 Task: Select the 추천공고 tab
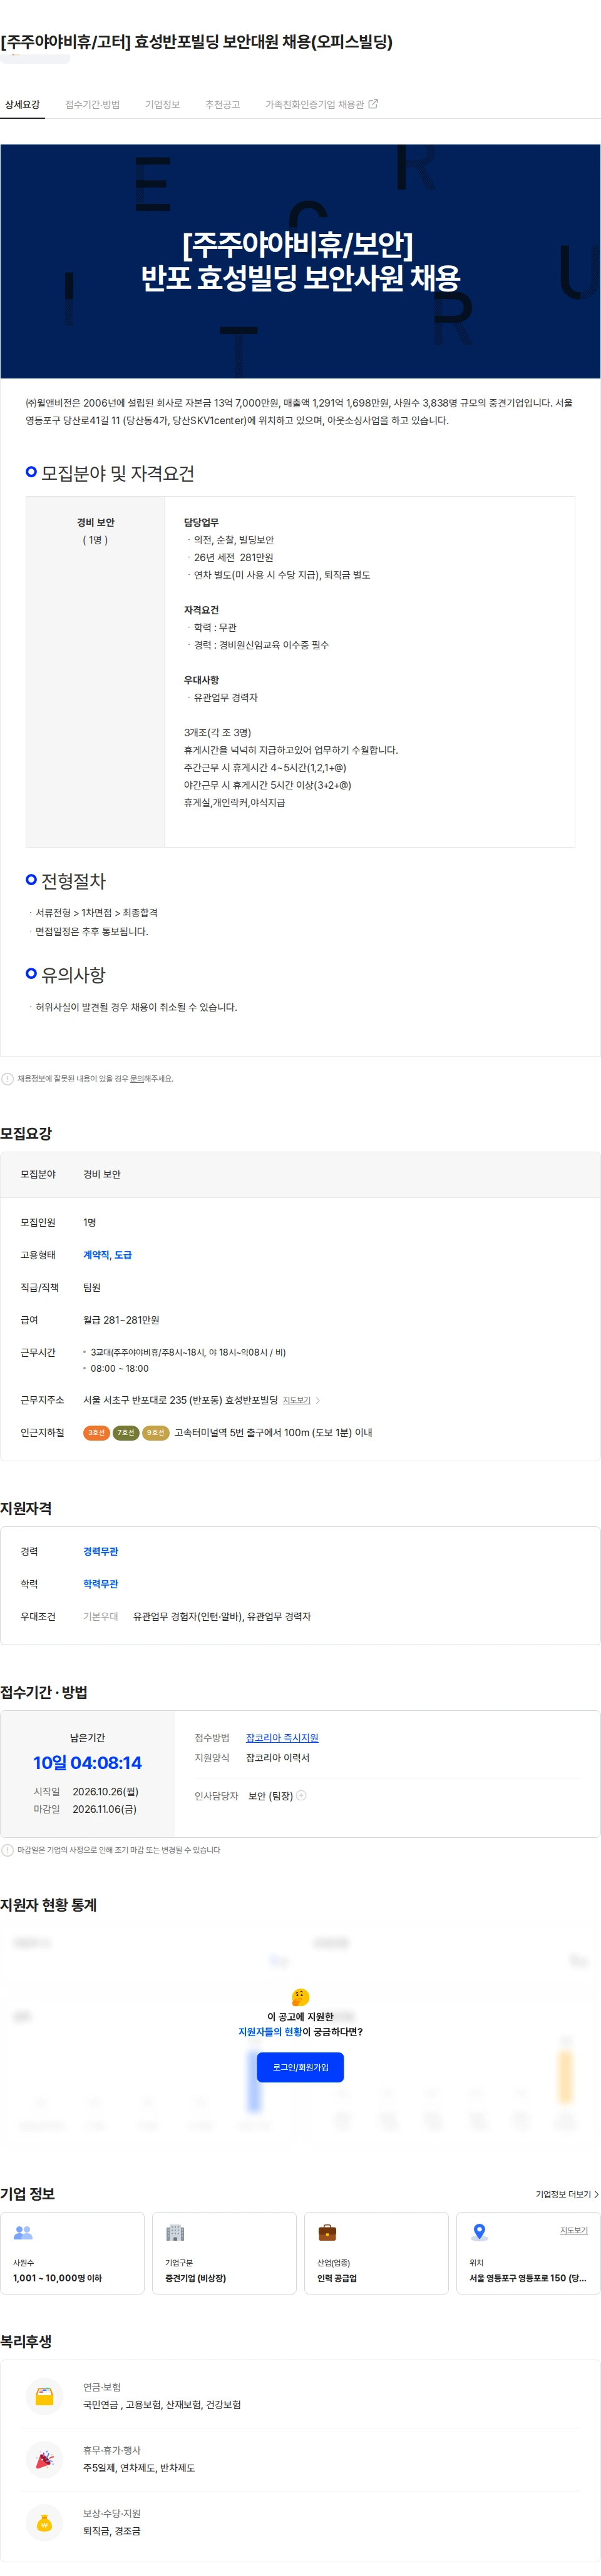[x=222, y=104]
